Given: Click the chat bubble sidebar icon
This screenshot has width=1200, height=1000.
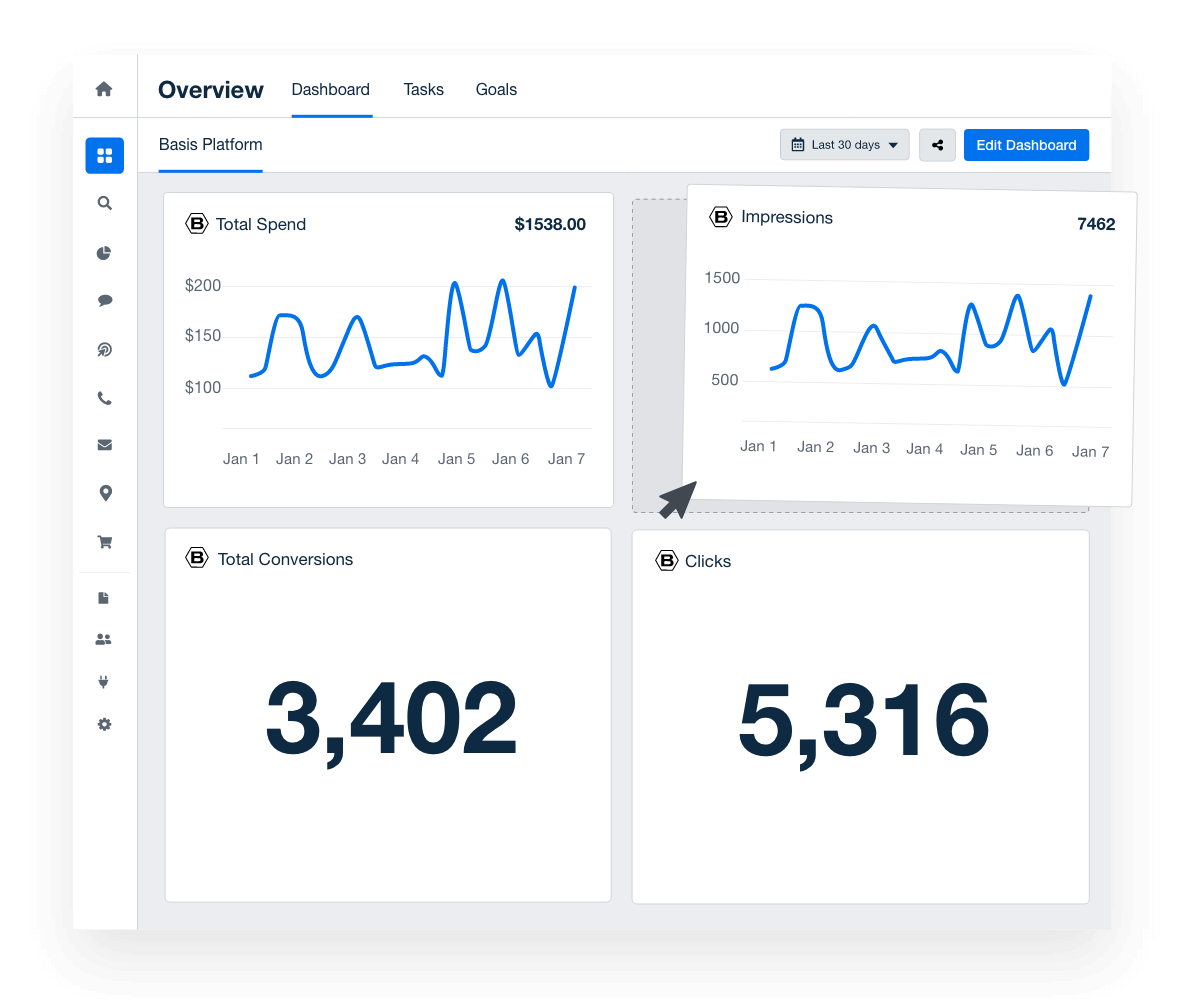Looking at the screenshot, I should click(x=104, y=300).
